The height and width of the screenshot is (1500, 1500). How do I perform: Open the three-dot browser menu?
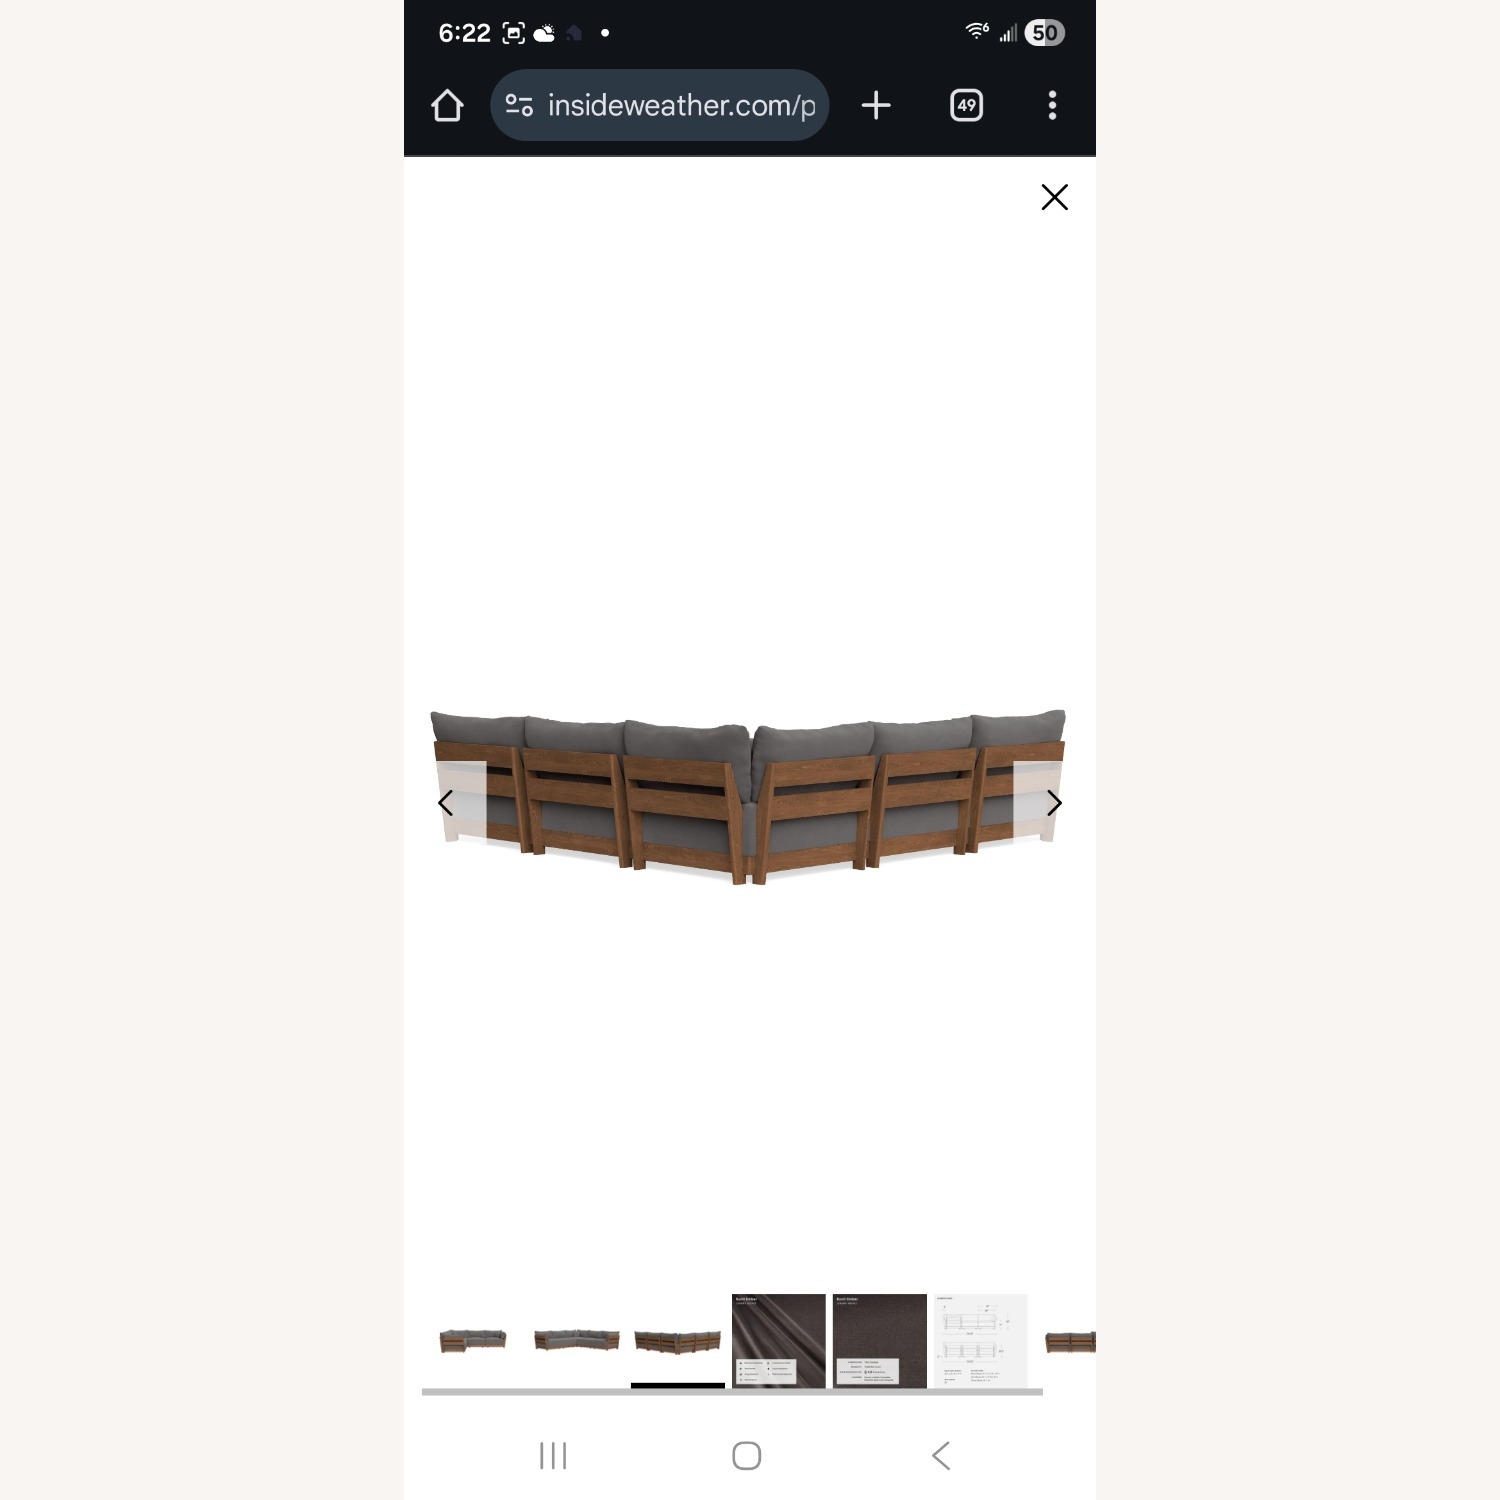1052,105
